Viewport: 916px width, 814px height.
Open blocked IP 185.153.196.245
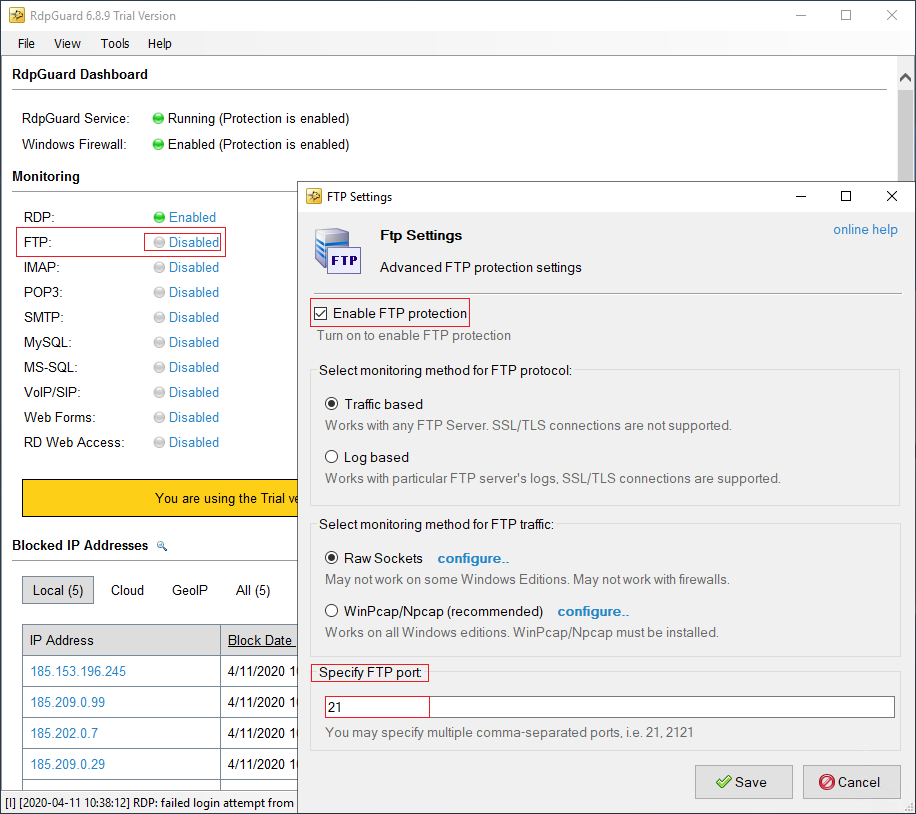[78, 671]
